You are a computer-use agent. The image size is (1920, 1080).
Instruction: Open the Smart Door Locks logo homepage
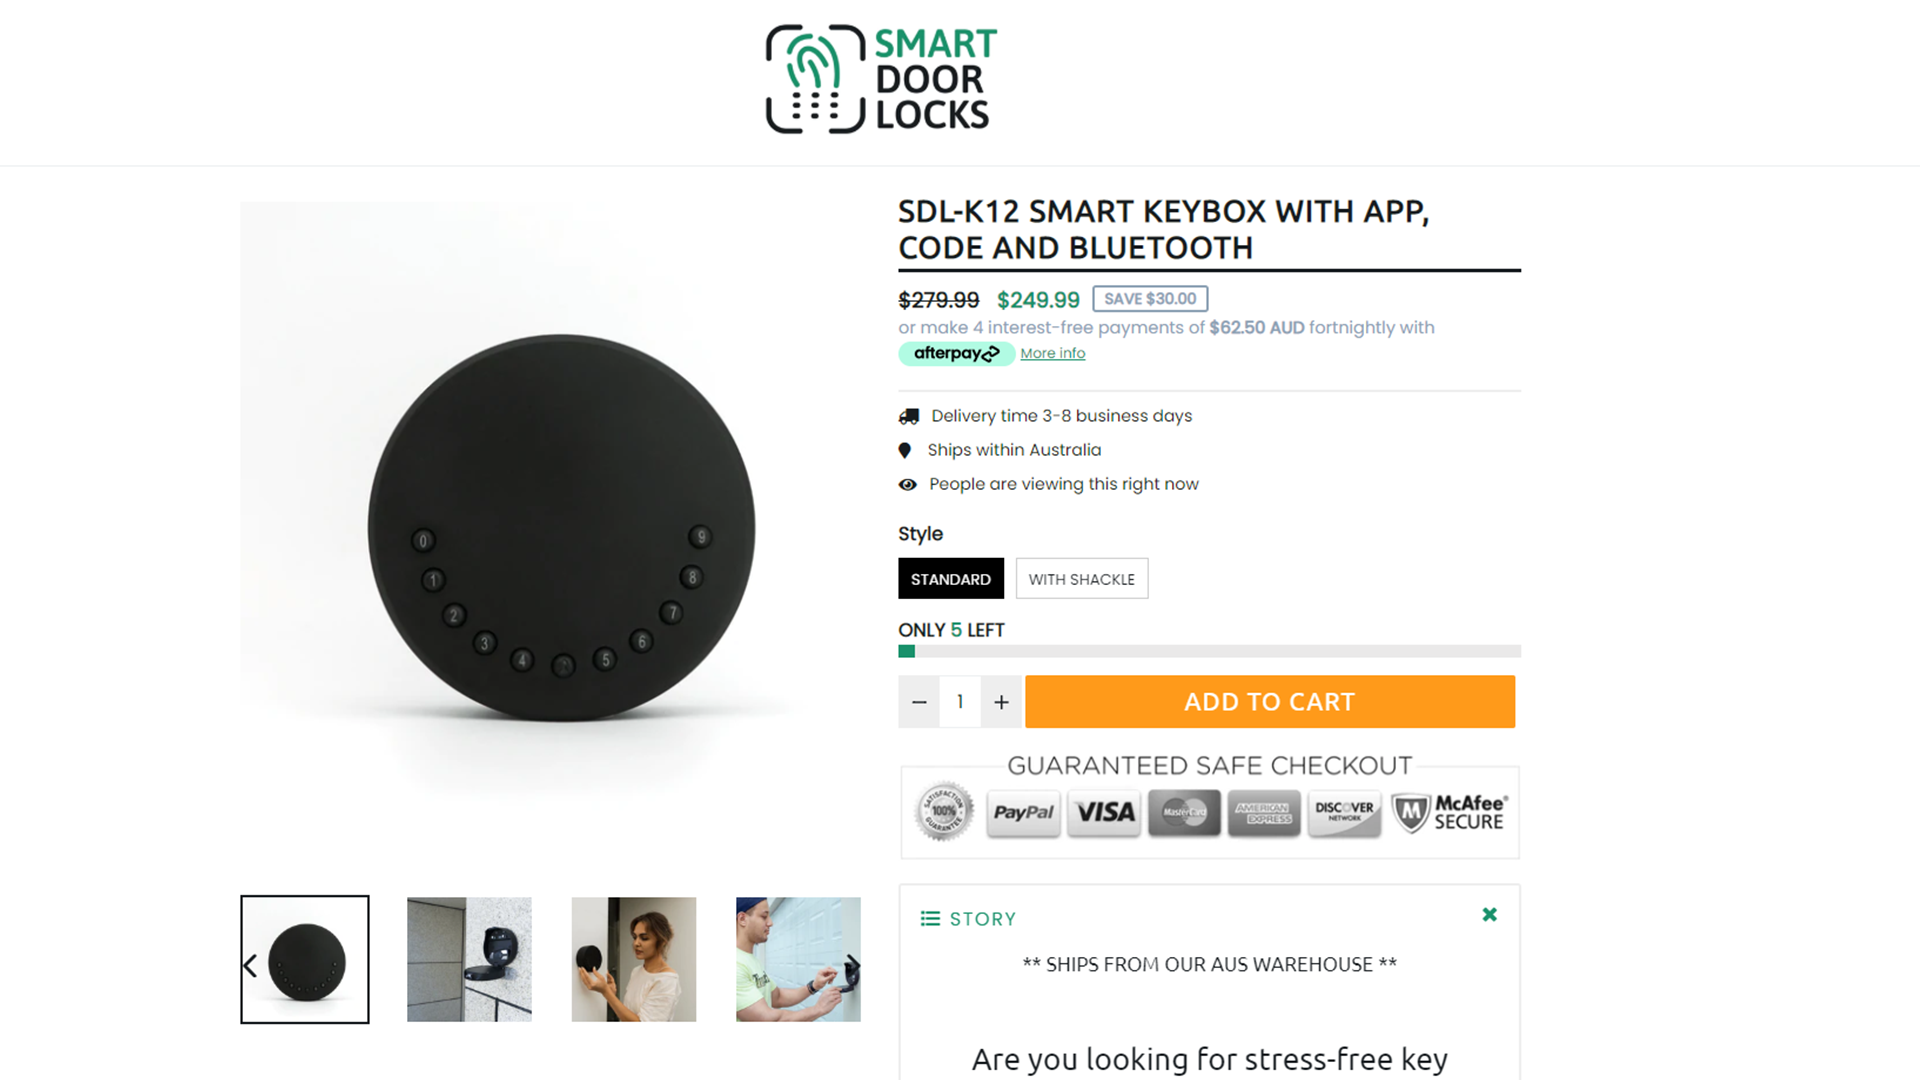(881, 79)
